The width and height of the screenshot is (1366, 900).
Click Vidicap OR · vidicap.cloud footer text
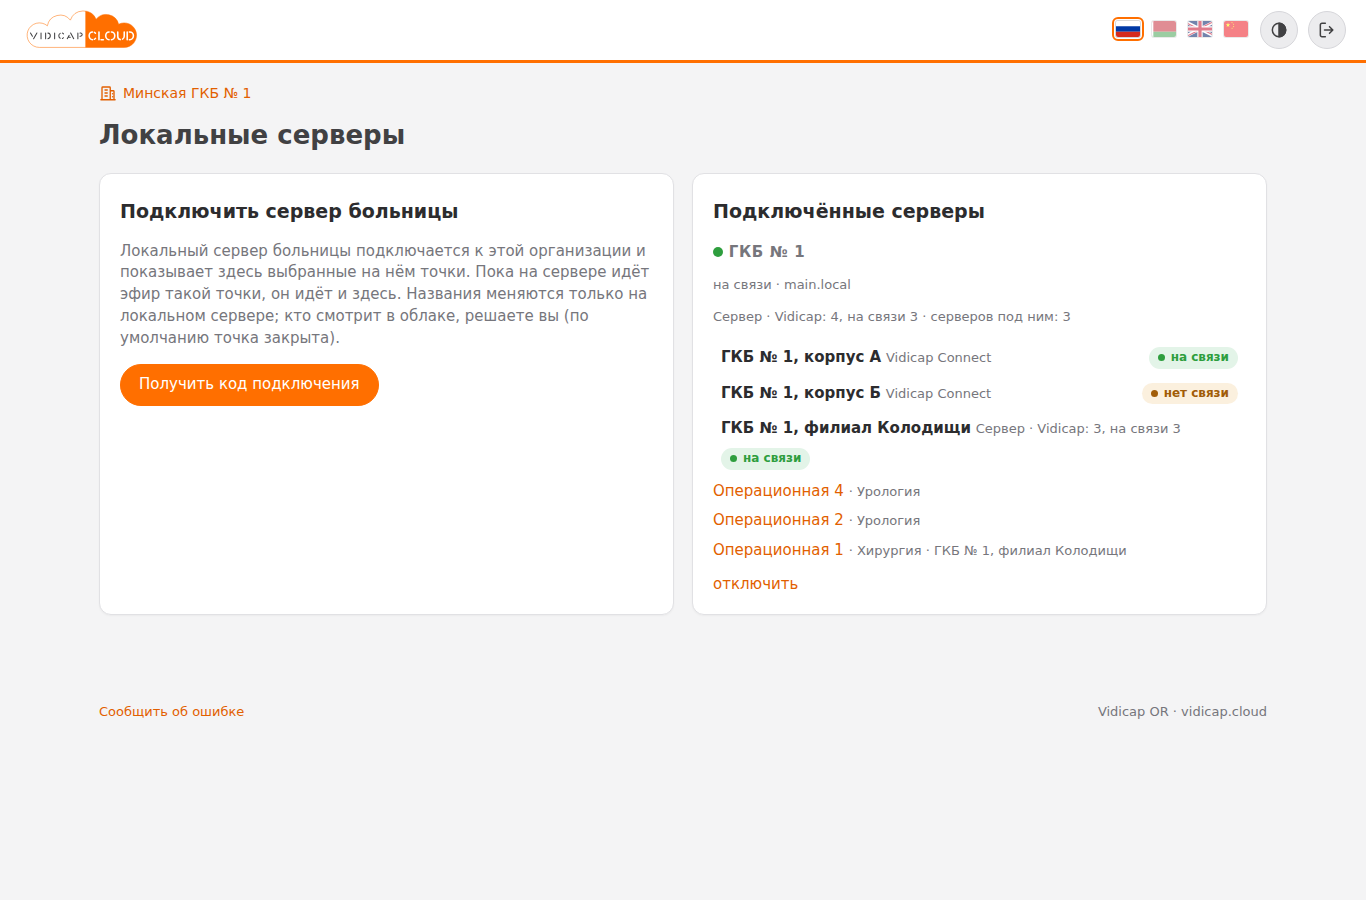pyautogui.click(x=1182, y=712)
